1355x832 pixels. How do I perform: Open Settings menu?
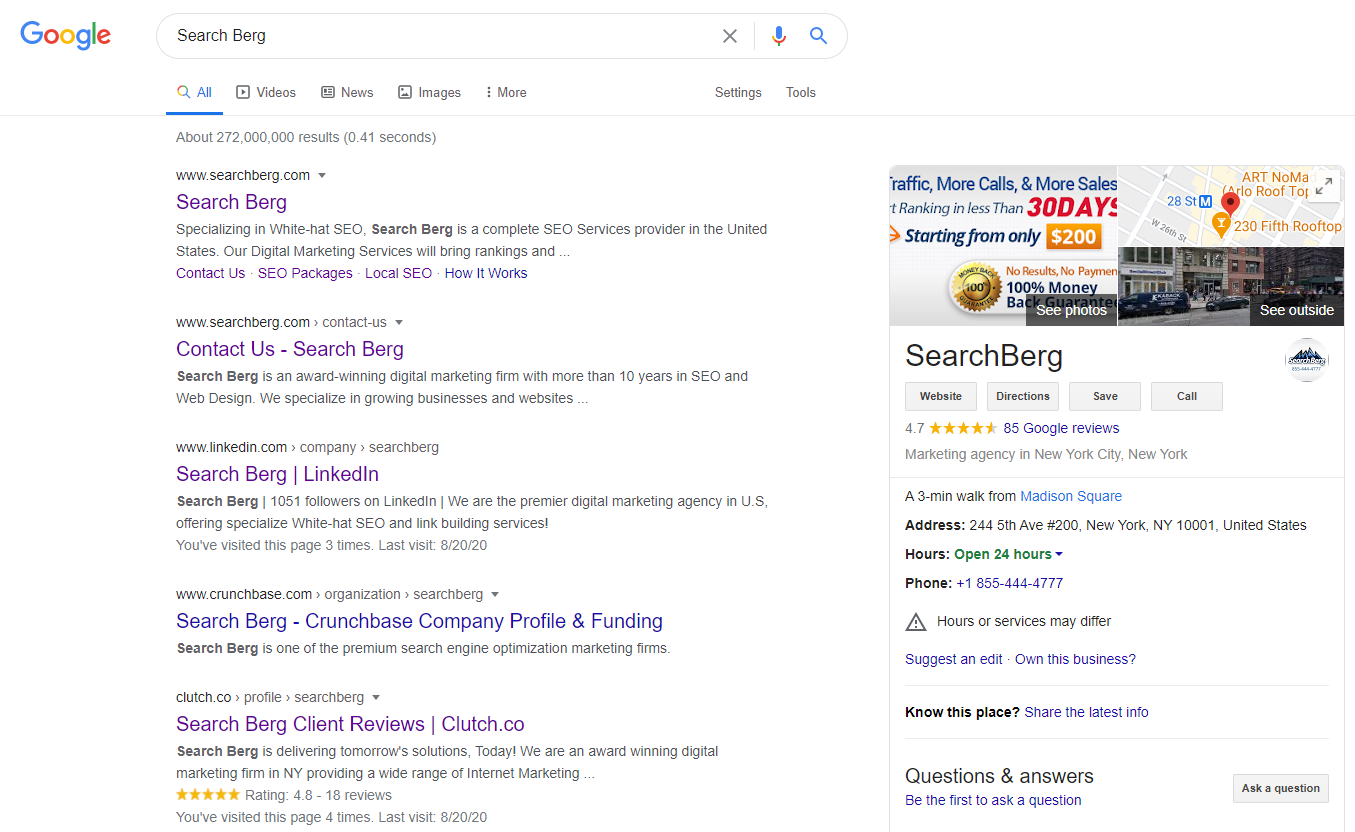pos(738,92)
